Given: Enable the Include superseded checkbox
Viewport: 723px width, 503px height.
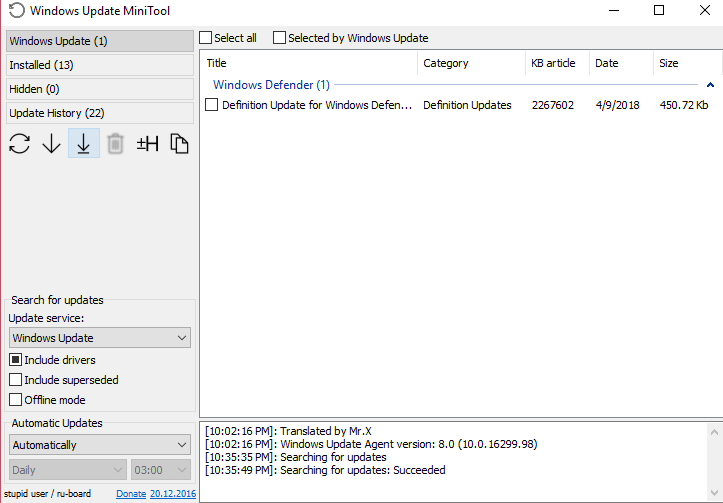Looking at the screenshot, I should pyautogui.click(x=15, y=380).
